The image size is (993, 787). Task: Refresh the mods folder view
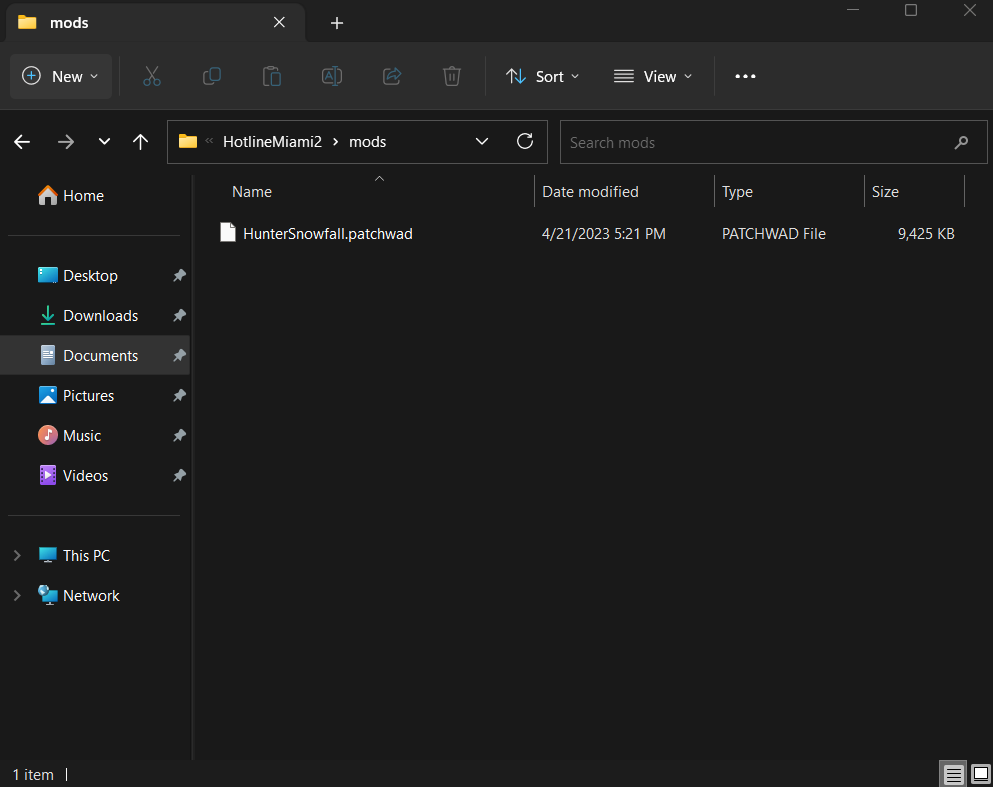click(525, 142)
